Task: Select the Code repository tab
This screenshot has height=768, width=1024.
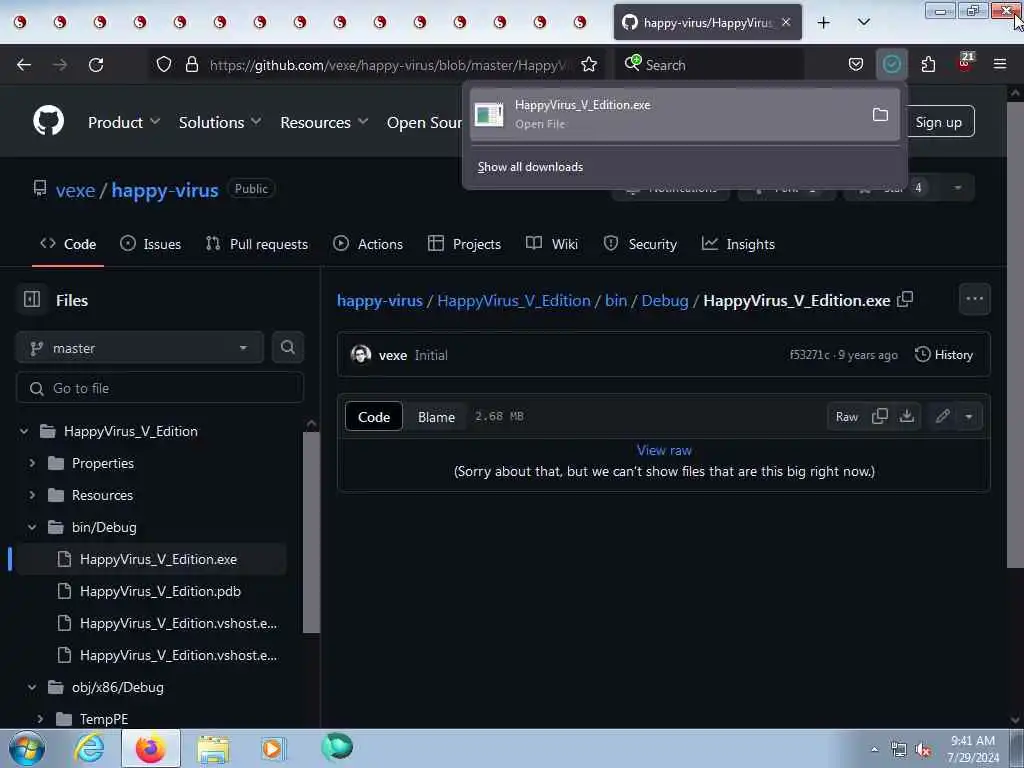Action: (68, 244)
